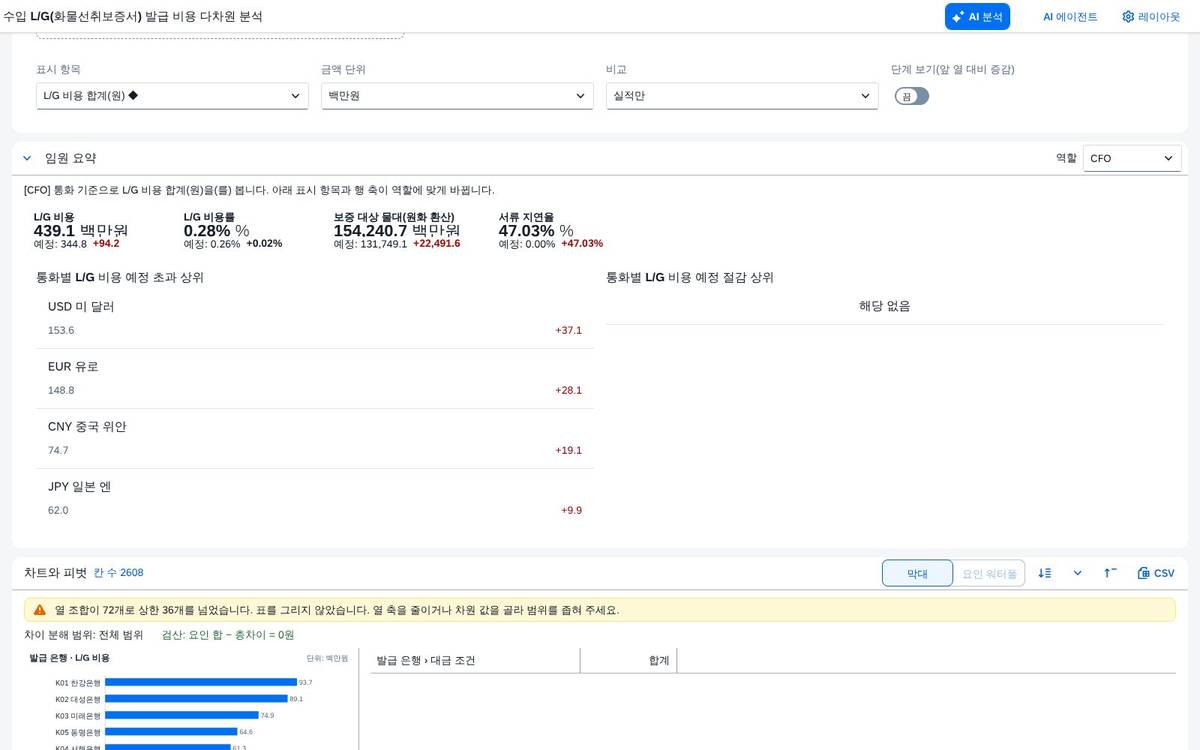Open the 금액 단위 dropdown
The width and height of the screenshot is (1200, 750).
click(457, 96)
